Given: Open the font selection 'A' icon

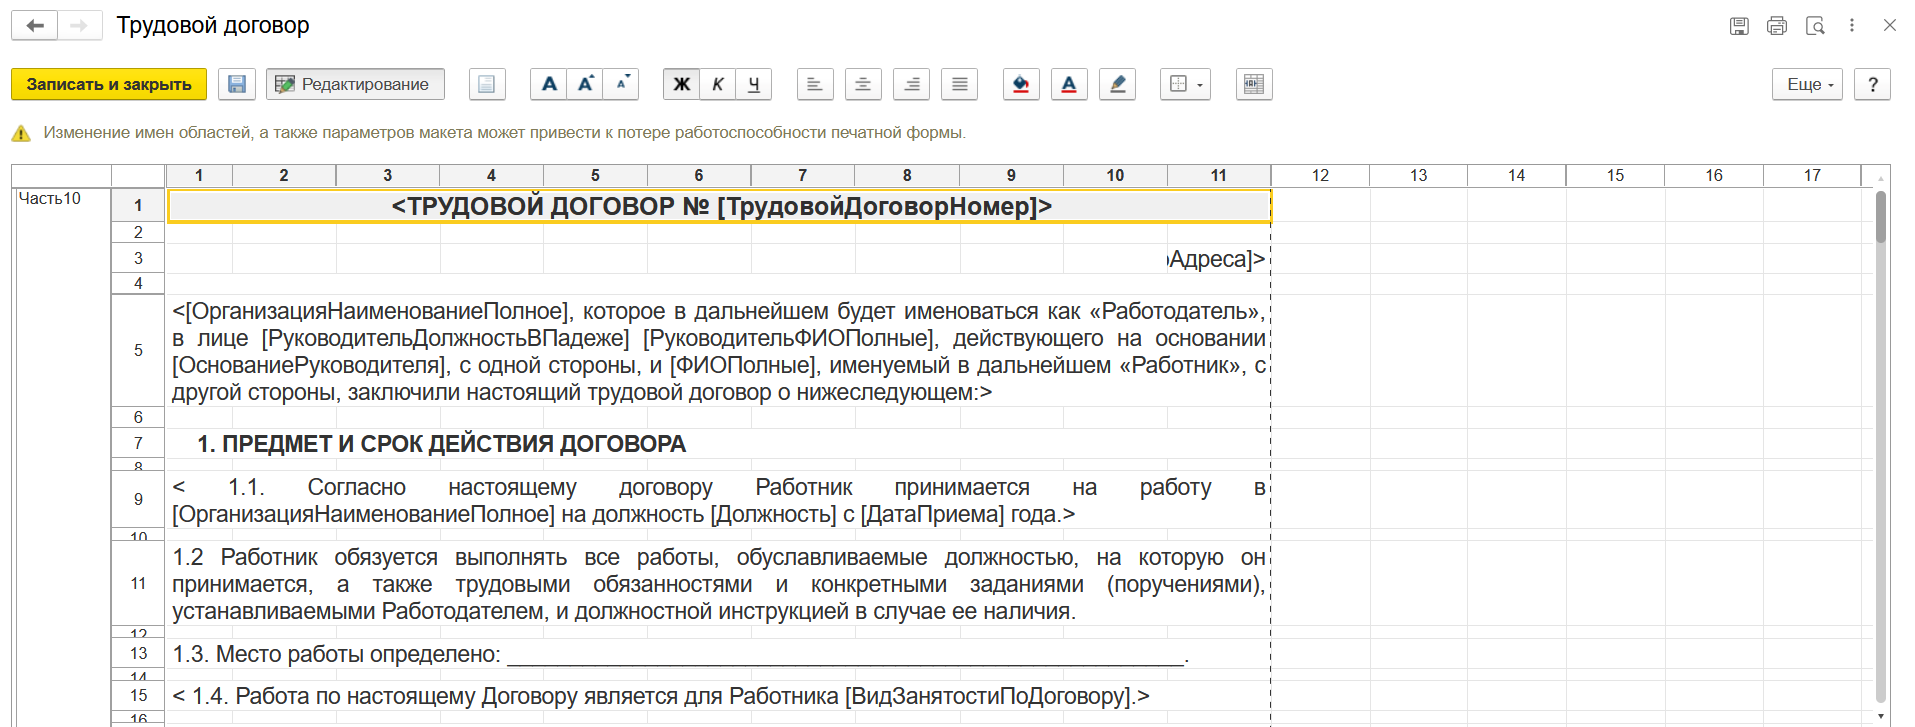Looking at the screenshot, I should pyautogui.click(x=549, y=84).
